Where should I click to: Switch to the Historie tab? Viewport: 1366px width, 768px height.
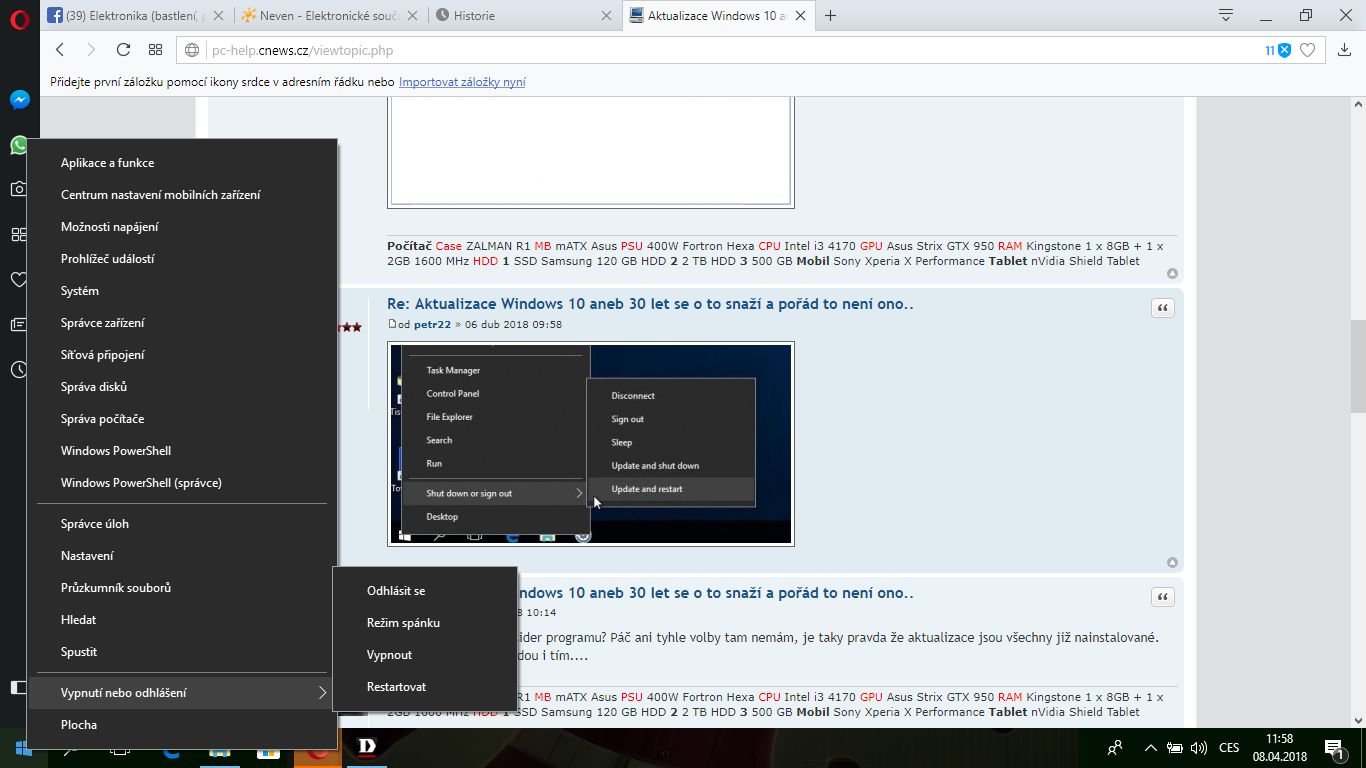523,15
